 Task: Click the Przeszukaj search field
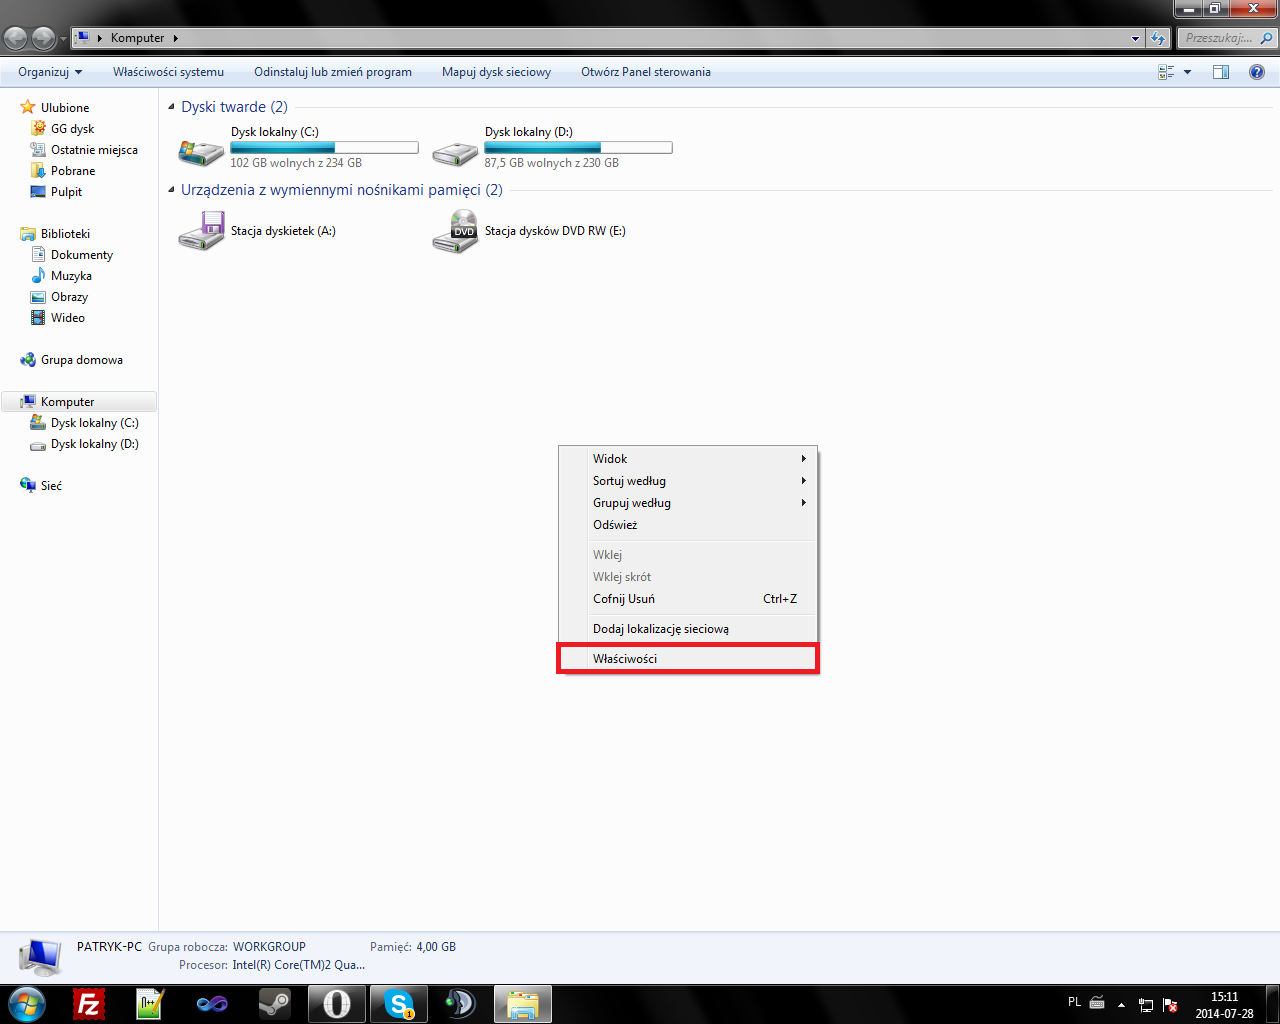tap(1219, 38)
